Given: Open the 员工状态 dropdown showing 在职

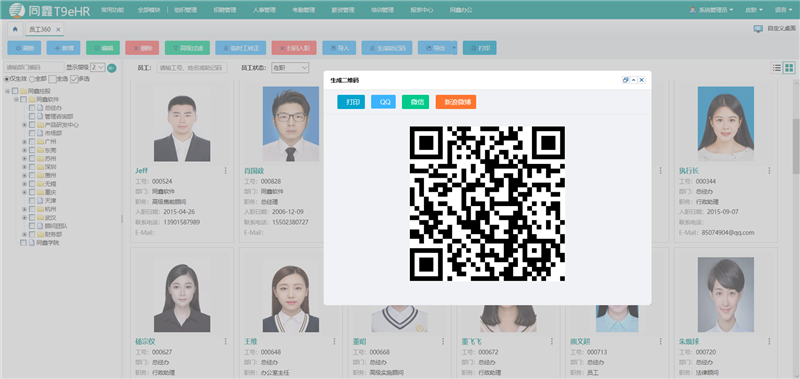Looking at the screenshot, I should pos(290,67).
